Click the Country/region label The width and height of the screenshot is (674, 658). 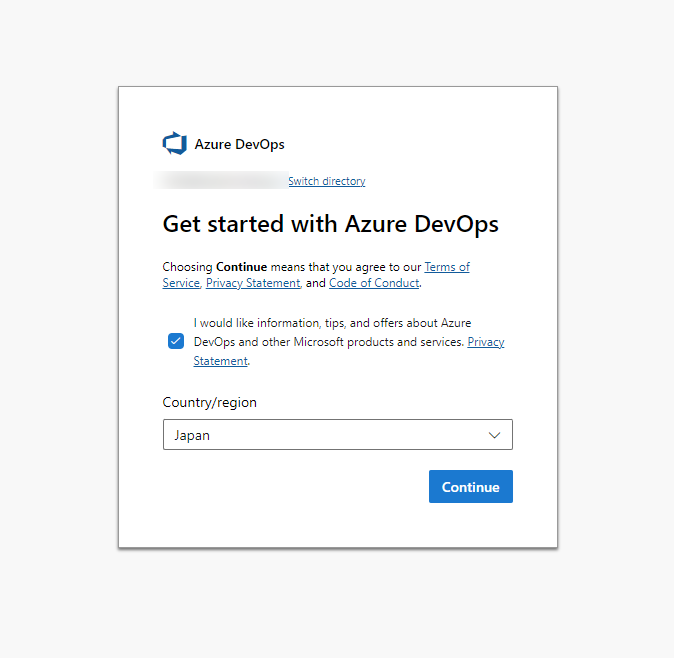point(209,402)
